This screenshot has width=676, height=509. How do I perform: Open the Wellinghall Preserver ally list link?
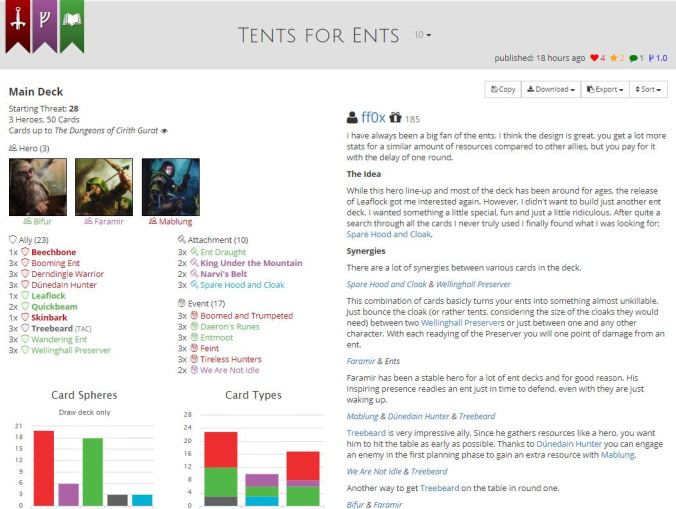click(71, 350)
